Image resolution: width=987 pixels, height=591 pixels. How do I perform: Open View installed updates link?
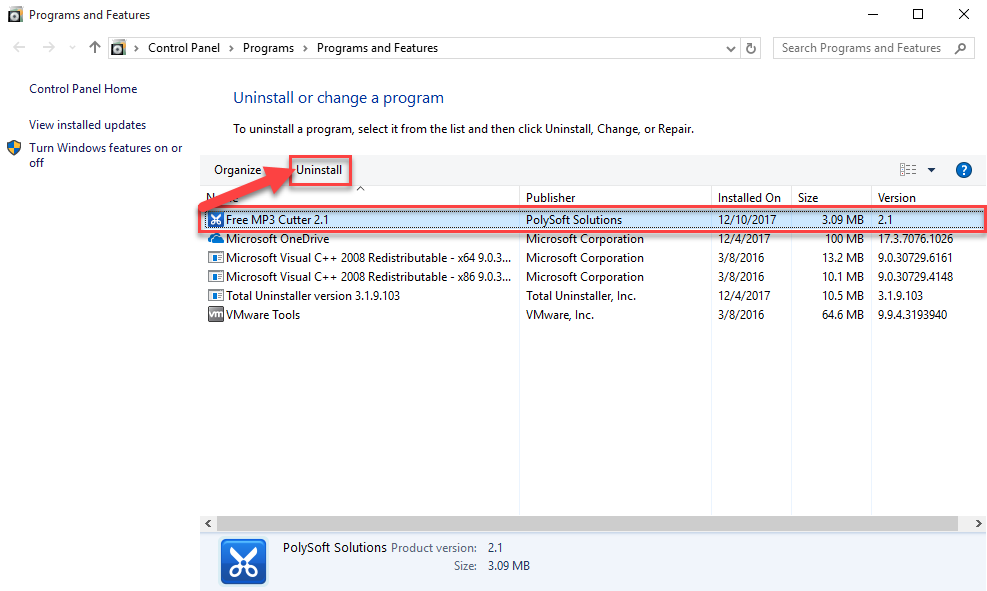coord(87,125)
